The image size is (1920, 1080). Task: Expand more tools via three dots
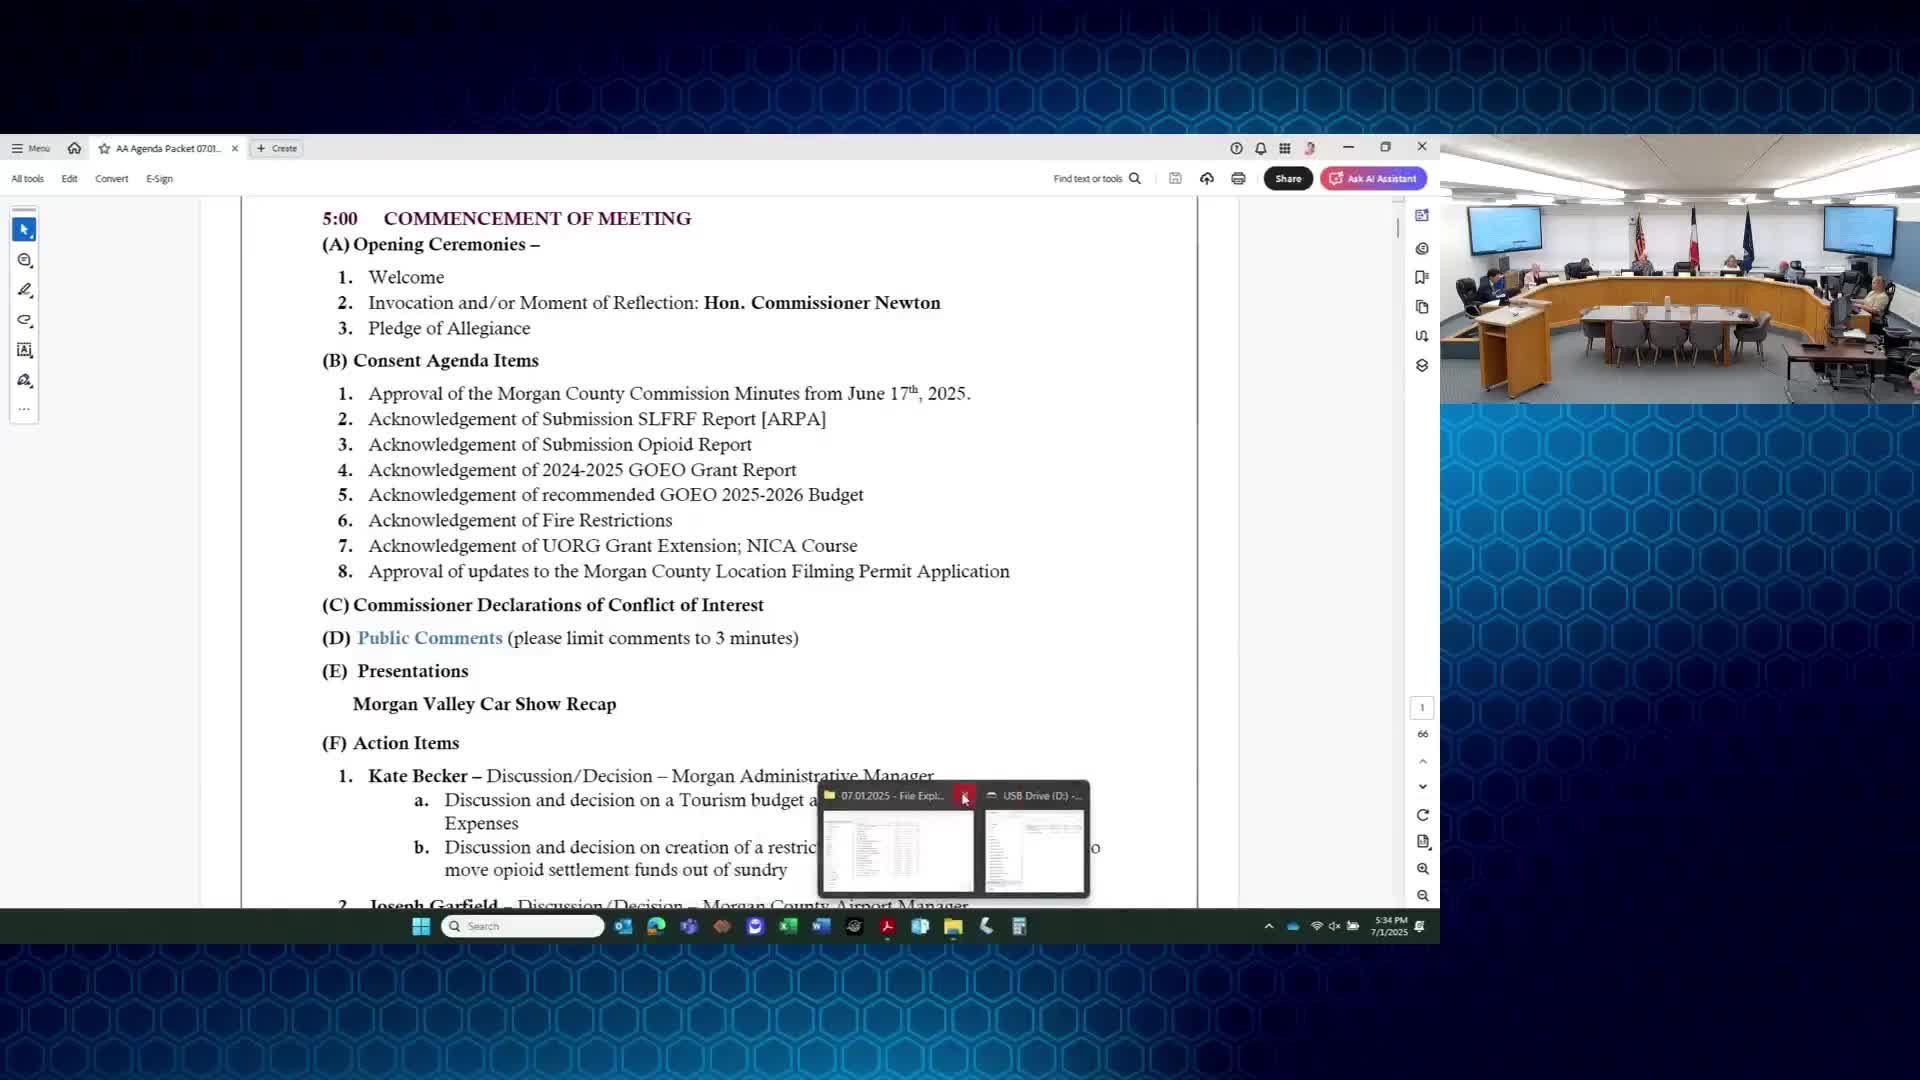coord(24,409)
